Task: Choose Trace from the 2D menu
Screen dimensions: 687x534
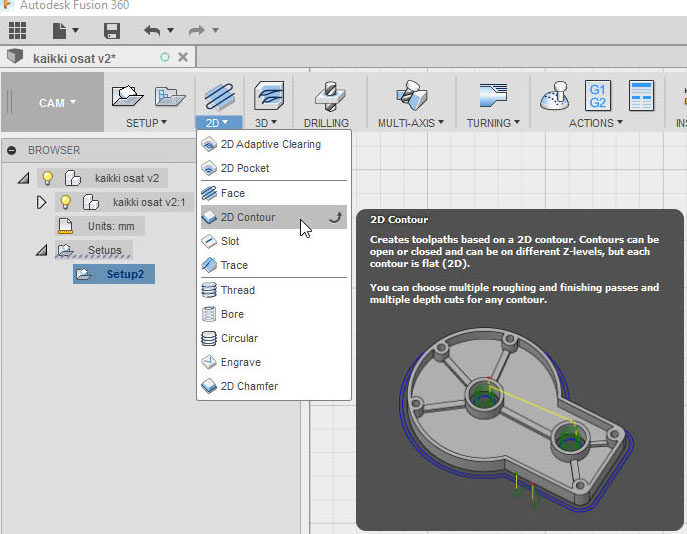Action: point(274,265)
